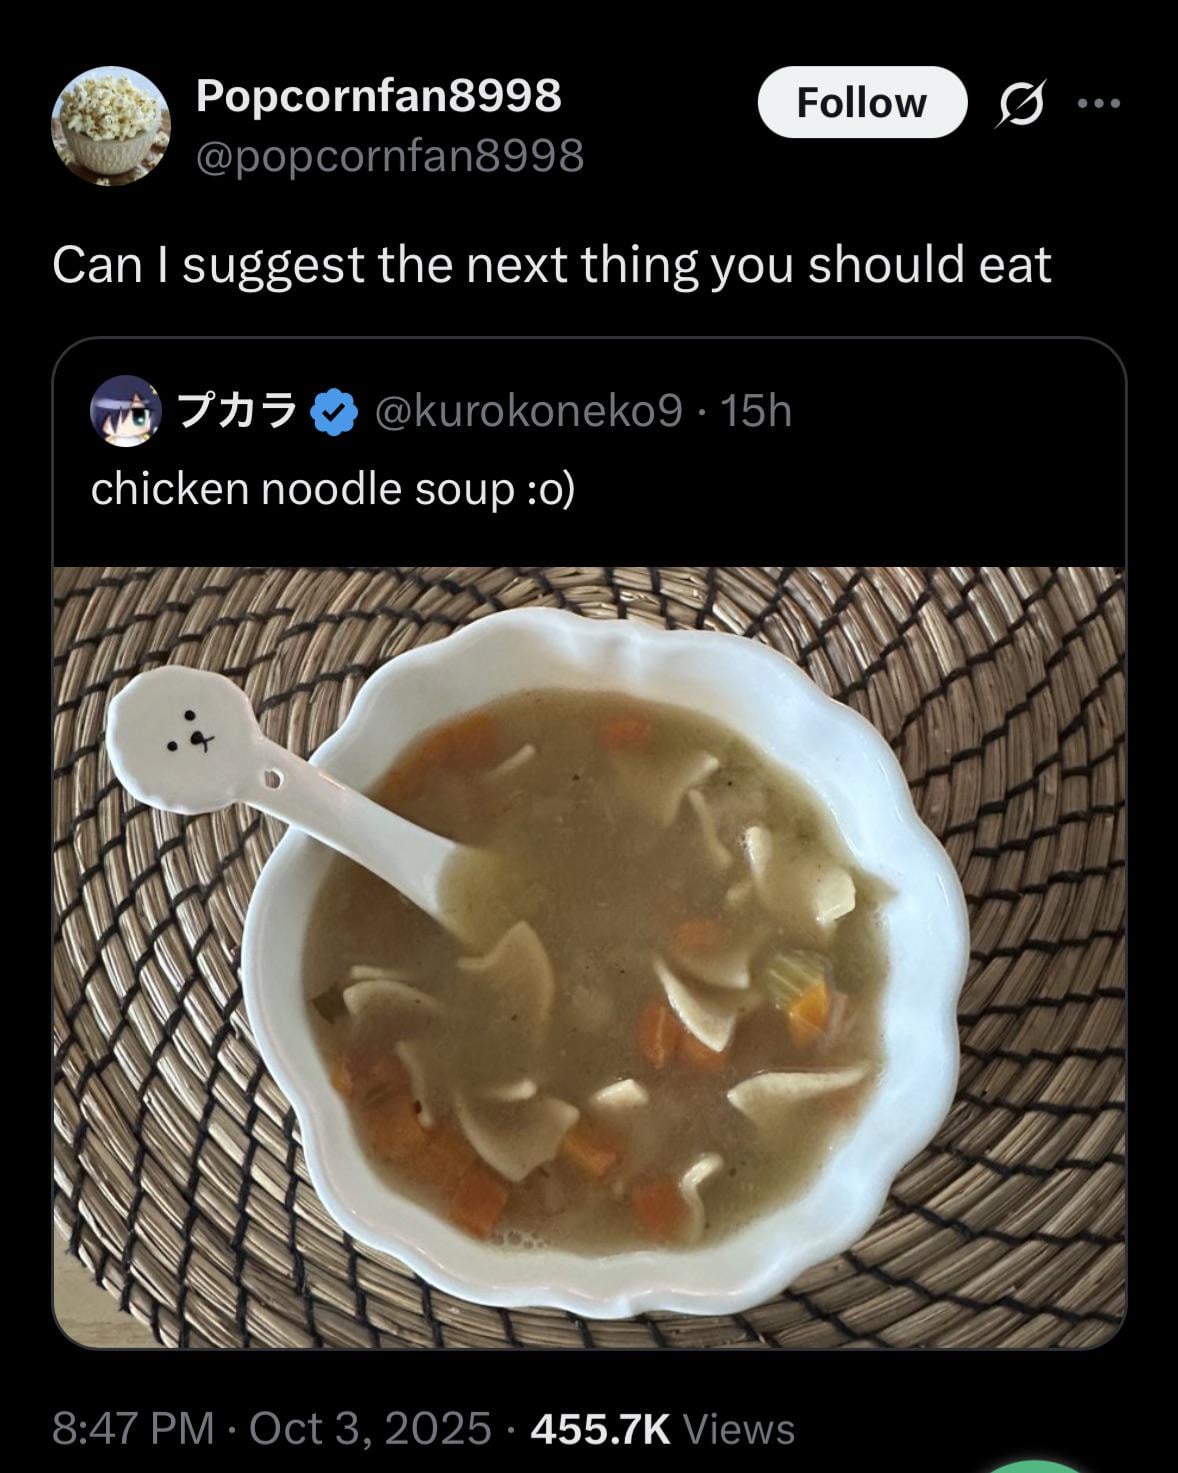Open the three-dot more options menu
Screen dimensions: 1178x1473
pos(1100,103)
